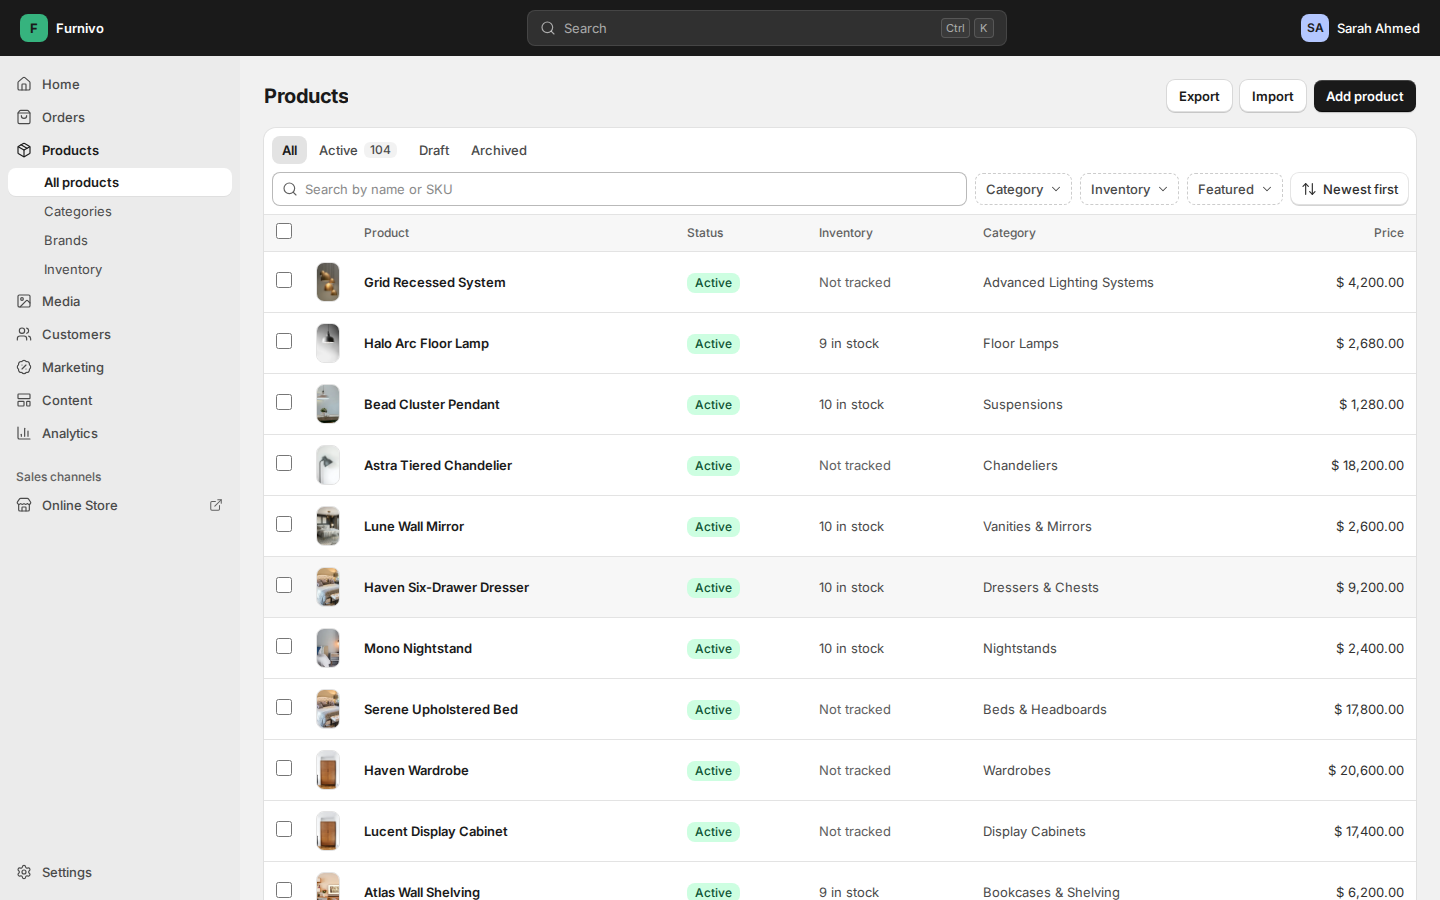This screenshot has height=900, width=1440.
Task: Open Orders via its sidebar icon
Action: 24,117
